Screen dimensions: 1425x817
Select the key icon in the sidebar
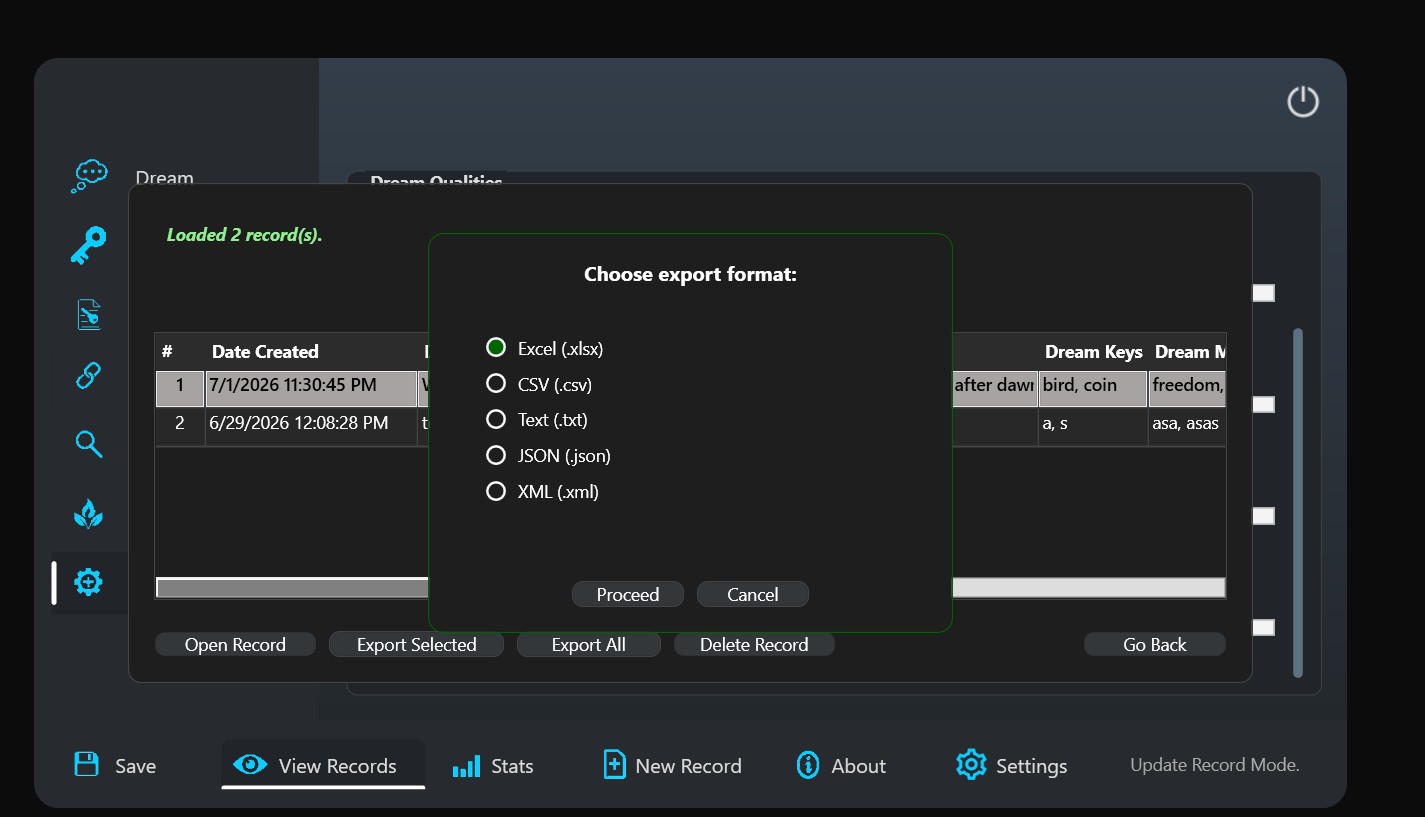pyautogui.click(x=88, y=245)
